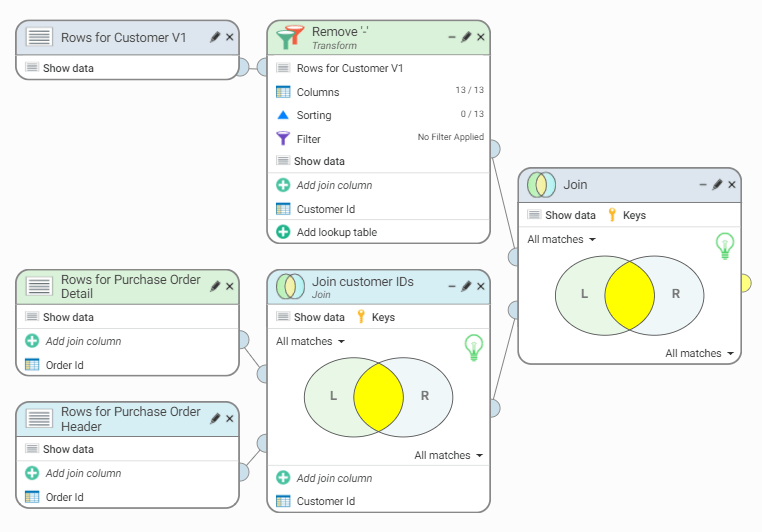Collapse the Remove '-' node with minus button
Viewport: 762px width, 532px height.
(452, 37)
